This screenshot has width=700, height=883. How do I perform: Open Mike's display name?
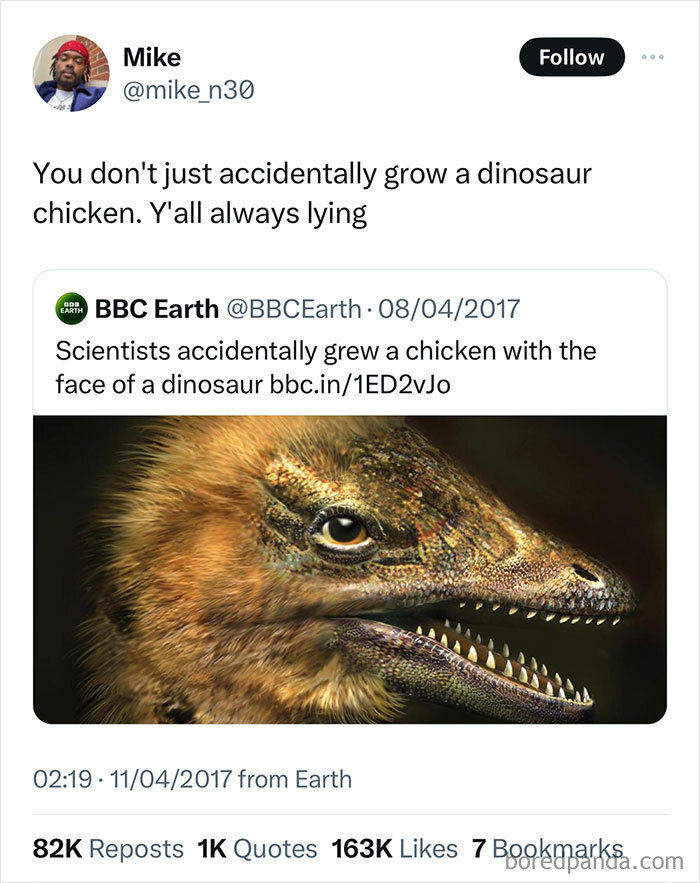click(x=150, y=57)
